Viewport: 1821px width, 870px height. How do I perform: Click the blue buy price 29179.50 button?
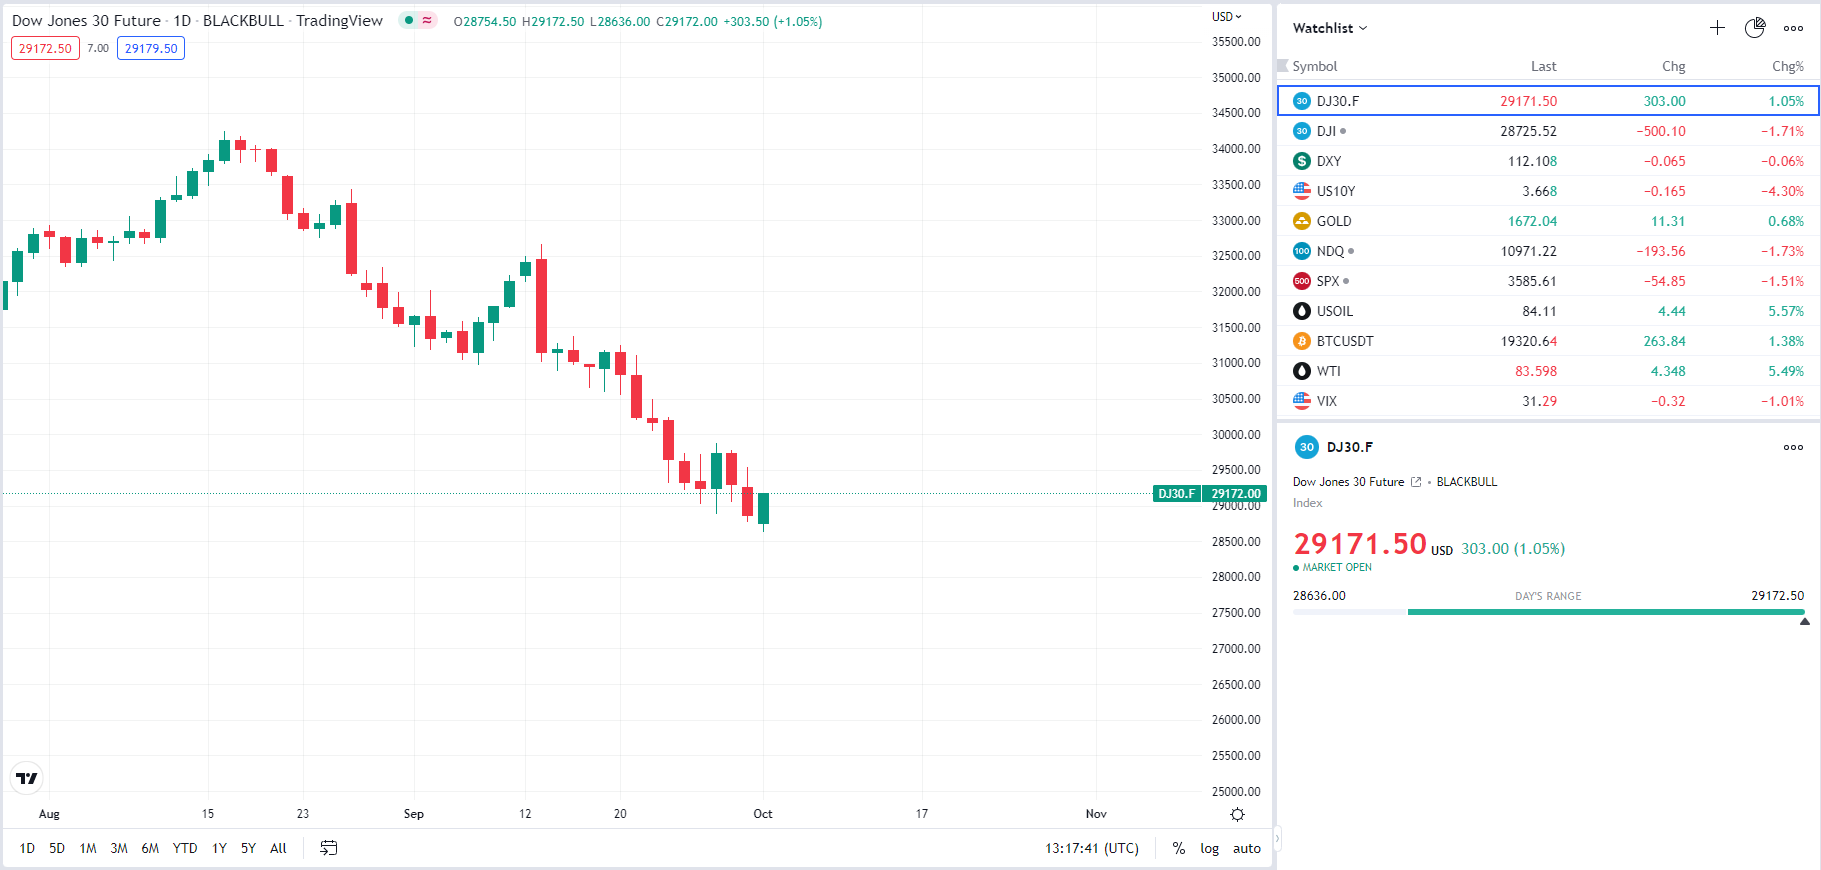click(x=151, y=48)
